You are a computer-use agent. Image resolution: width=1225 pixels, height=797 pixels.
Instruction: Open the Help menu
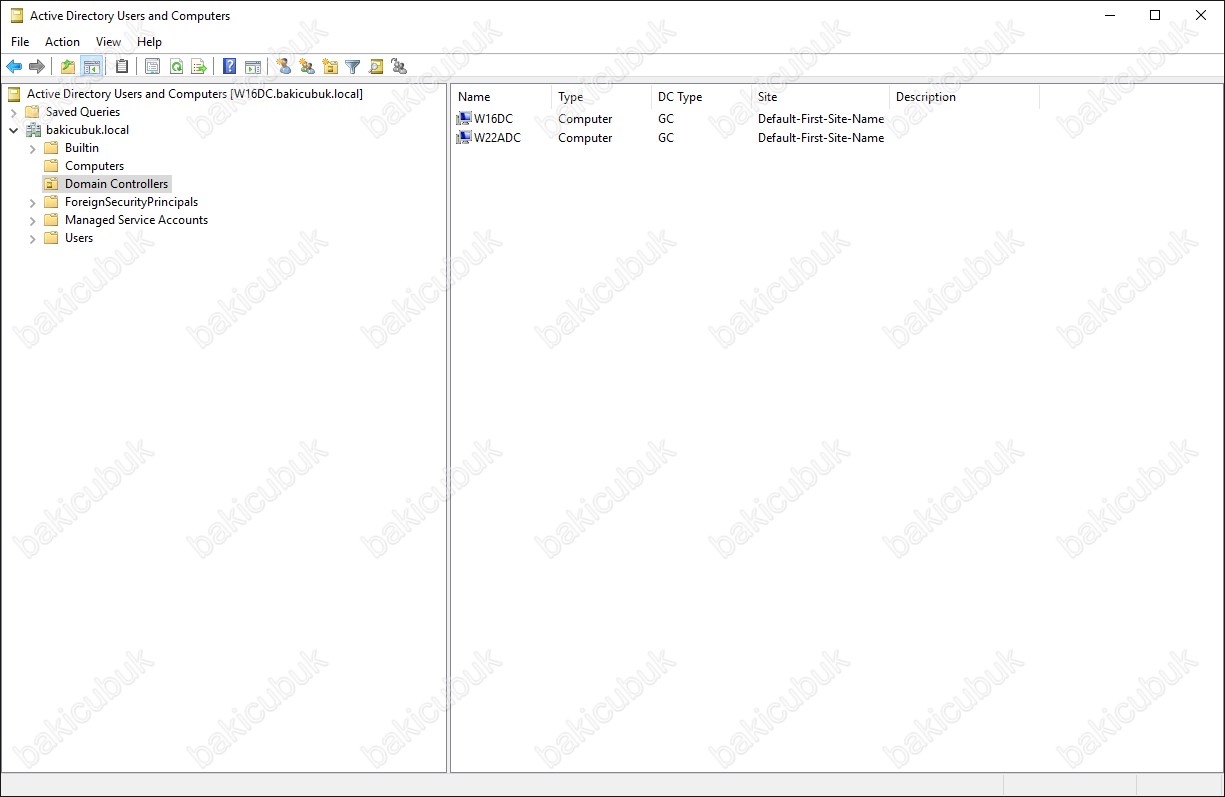coord(150,42)
